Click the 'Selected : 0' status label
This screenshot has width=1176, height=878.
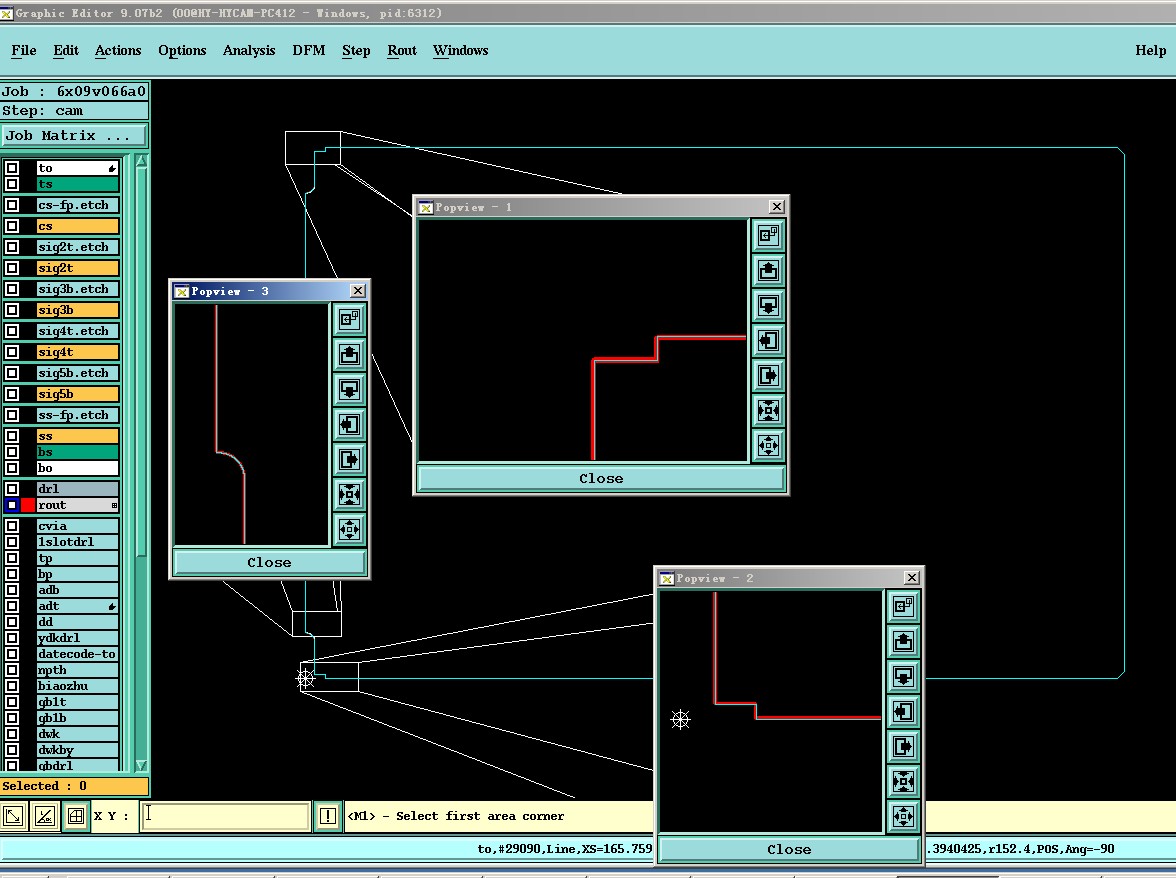click(x=74, y=786)
